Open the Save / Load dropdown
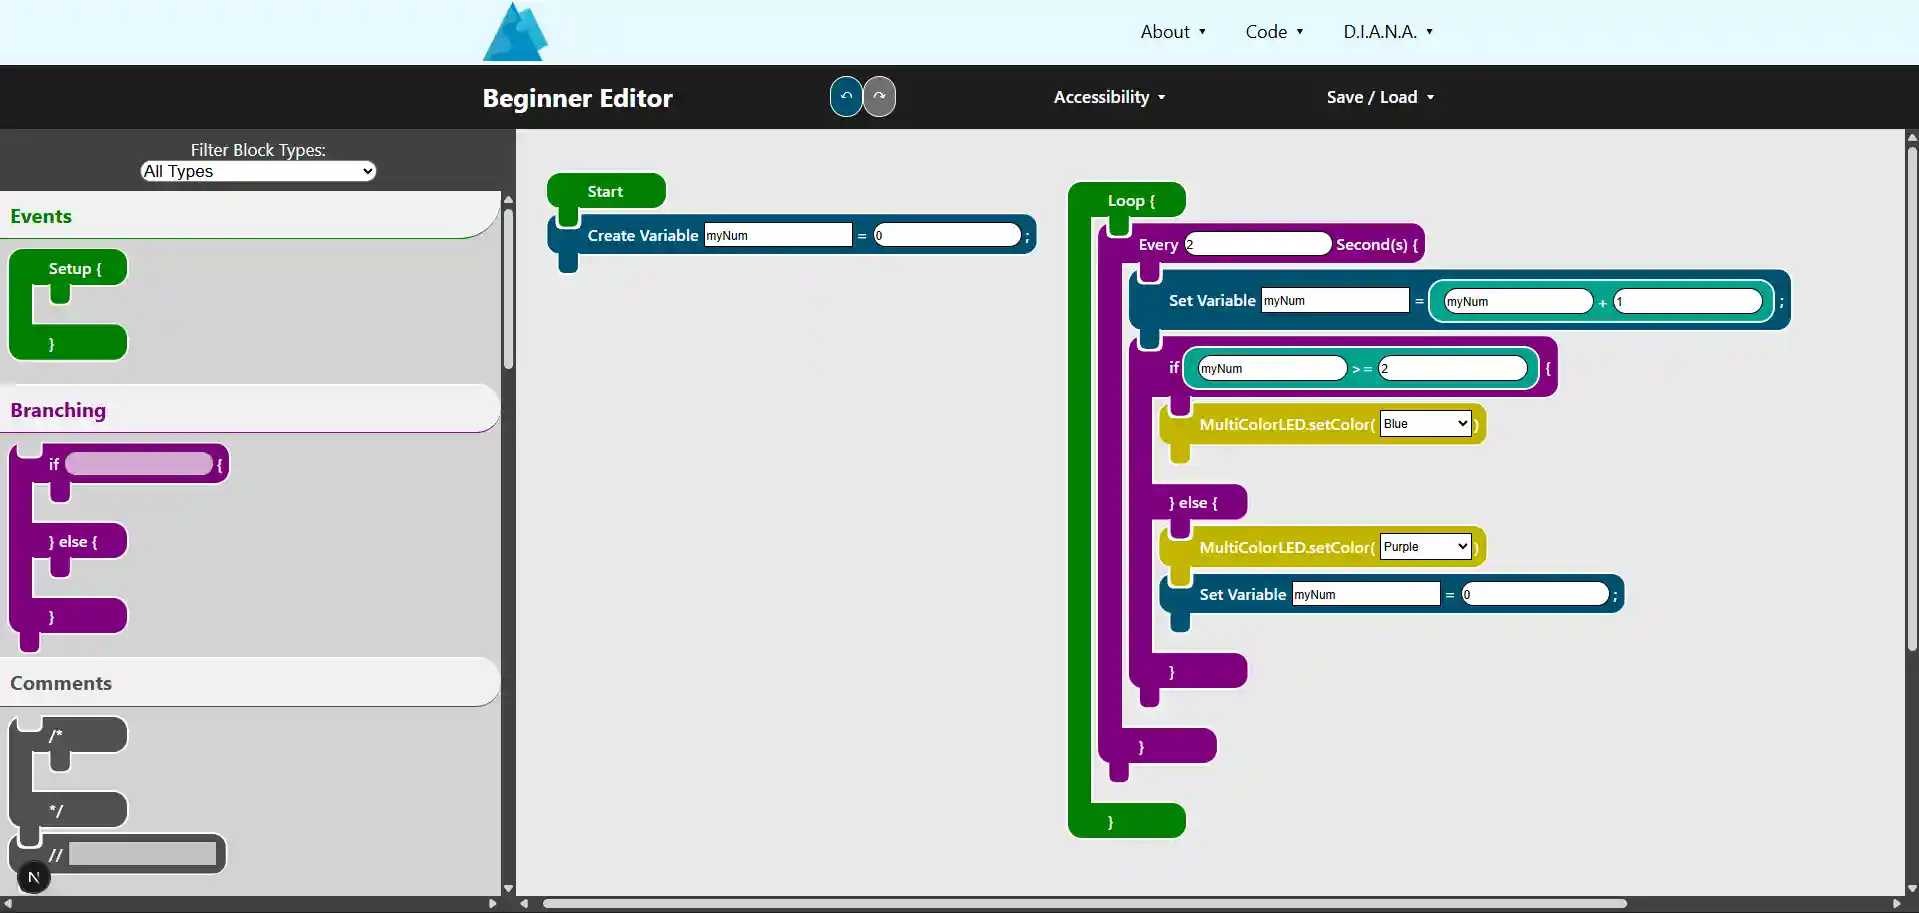This screenshot has width=1919, height=913. tap(1380, 96)
